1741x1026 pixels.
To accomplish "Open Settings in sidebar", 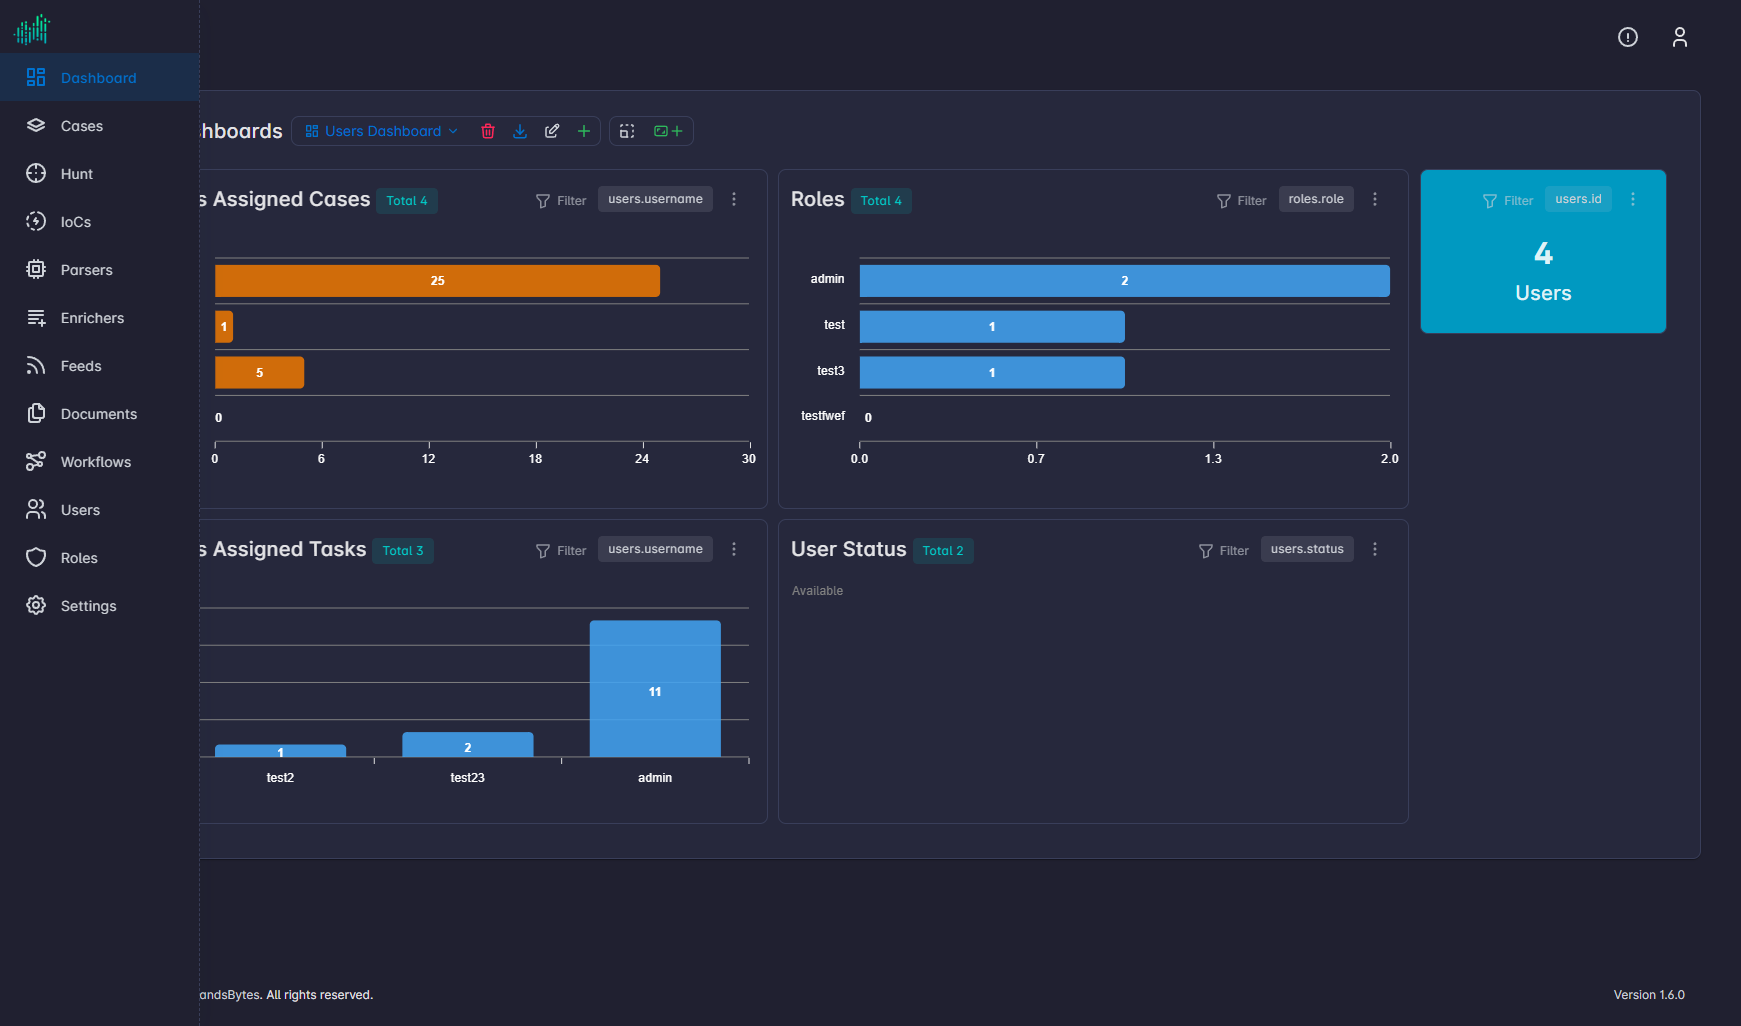I will 100,605.
